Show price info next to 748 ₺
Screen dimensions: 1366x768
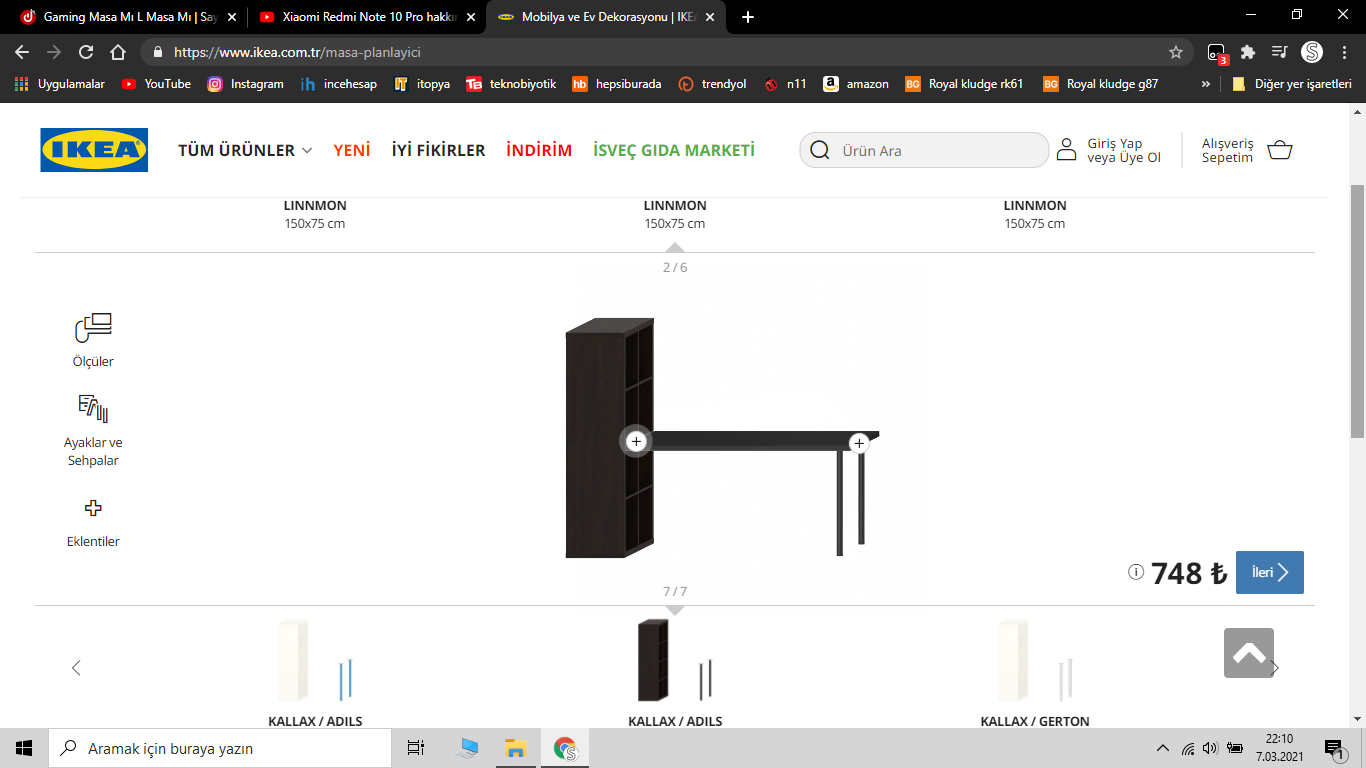coord(1136,572)
